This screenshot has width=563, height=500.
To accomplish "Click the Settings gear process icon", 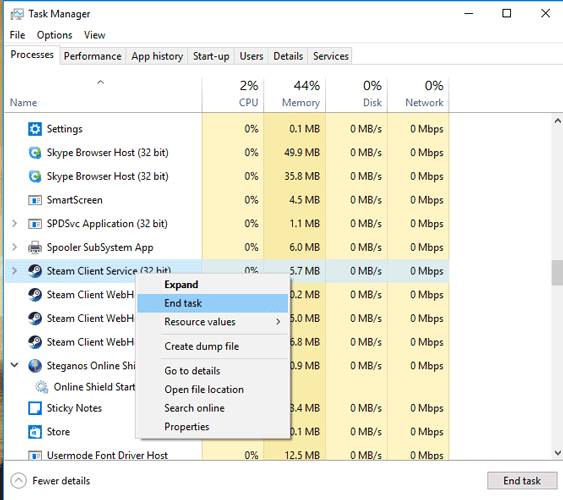I will click(35, 129).
